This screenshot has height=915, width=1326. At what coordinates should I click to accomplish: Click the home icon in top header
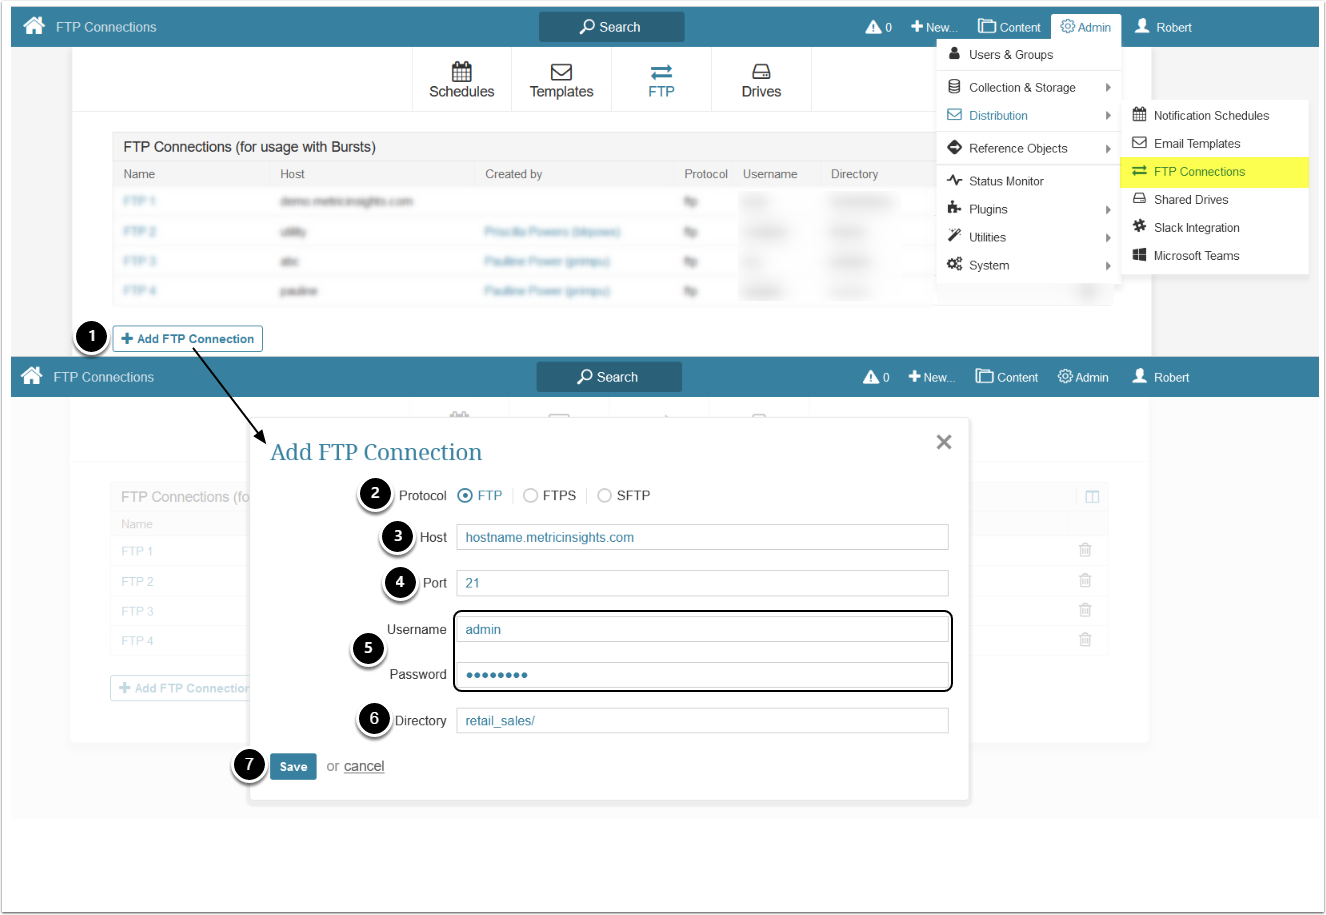pyautogui.click(x=34, y=26)
